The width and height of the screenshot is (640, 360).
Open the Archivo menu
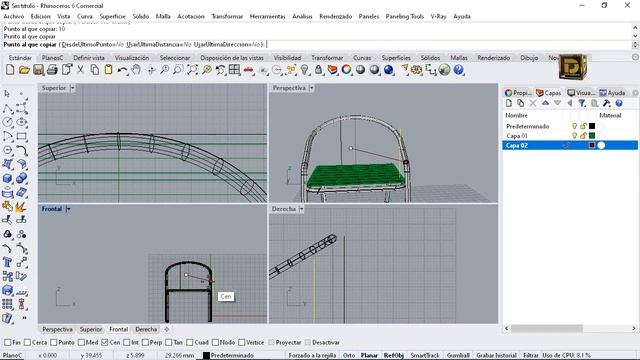coord(13,16)
